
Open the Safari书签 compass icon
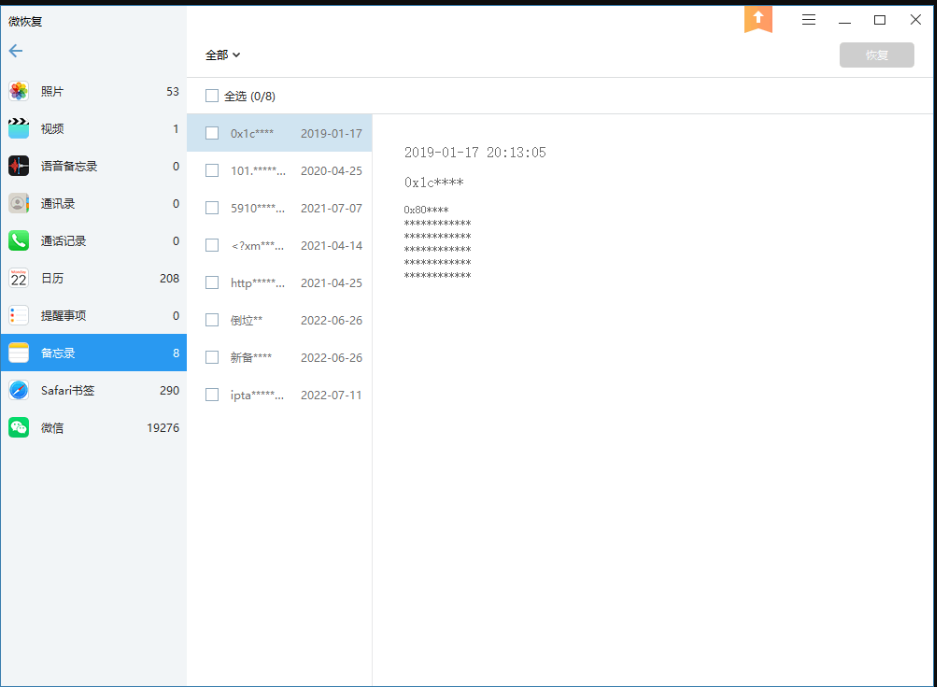19,390
